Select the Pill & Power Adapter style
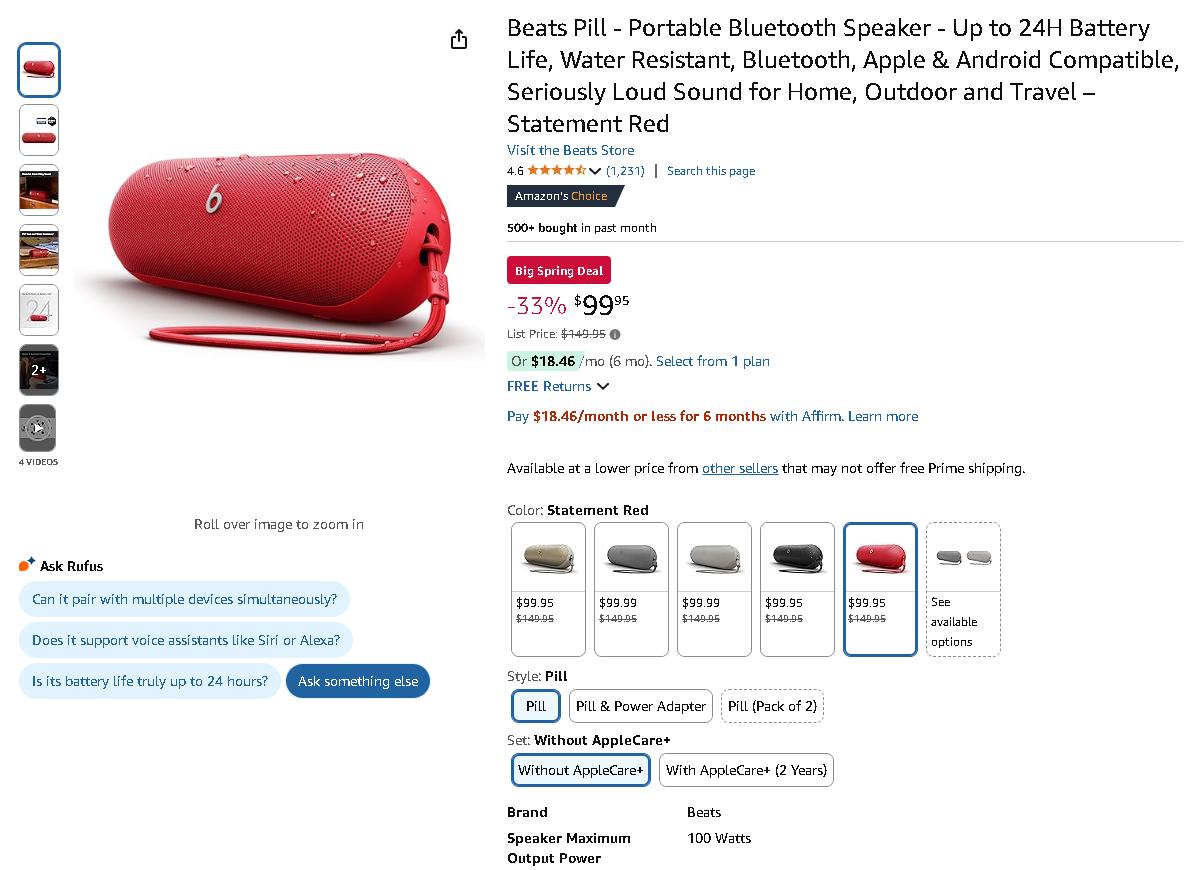This screenshot has width=1189, height=870. (x=641, y=706)
